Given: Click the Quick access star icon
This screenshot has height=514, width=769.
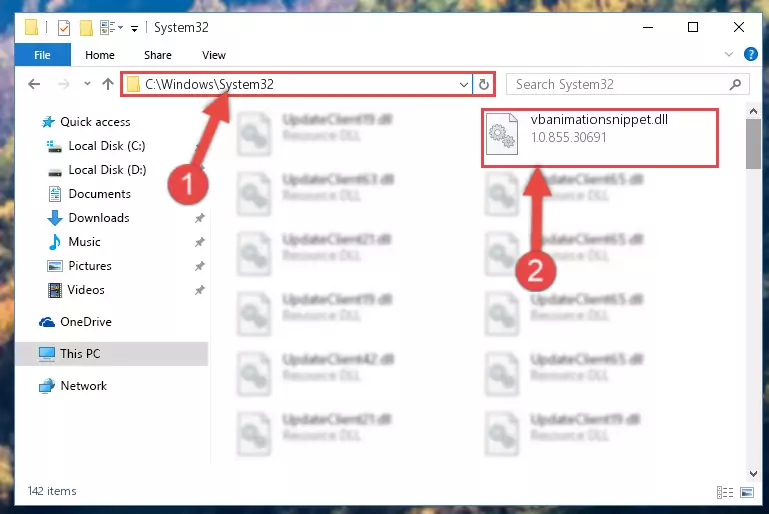Looking at the screenshot, I should (48, 122).
